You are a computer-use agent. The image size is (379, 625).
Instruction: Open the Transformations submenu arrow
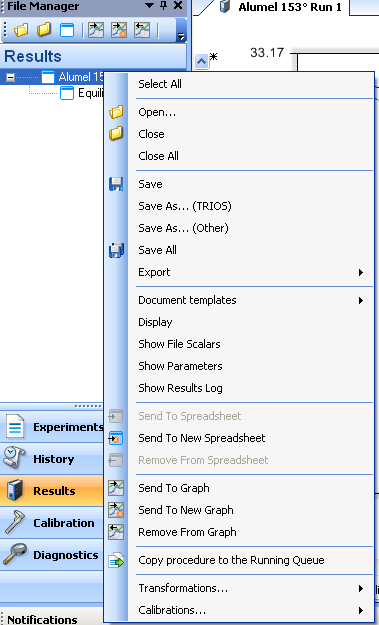[361, 588]
